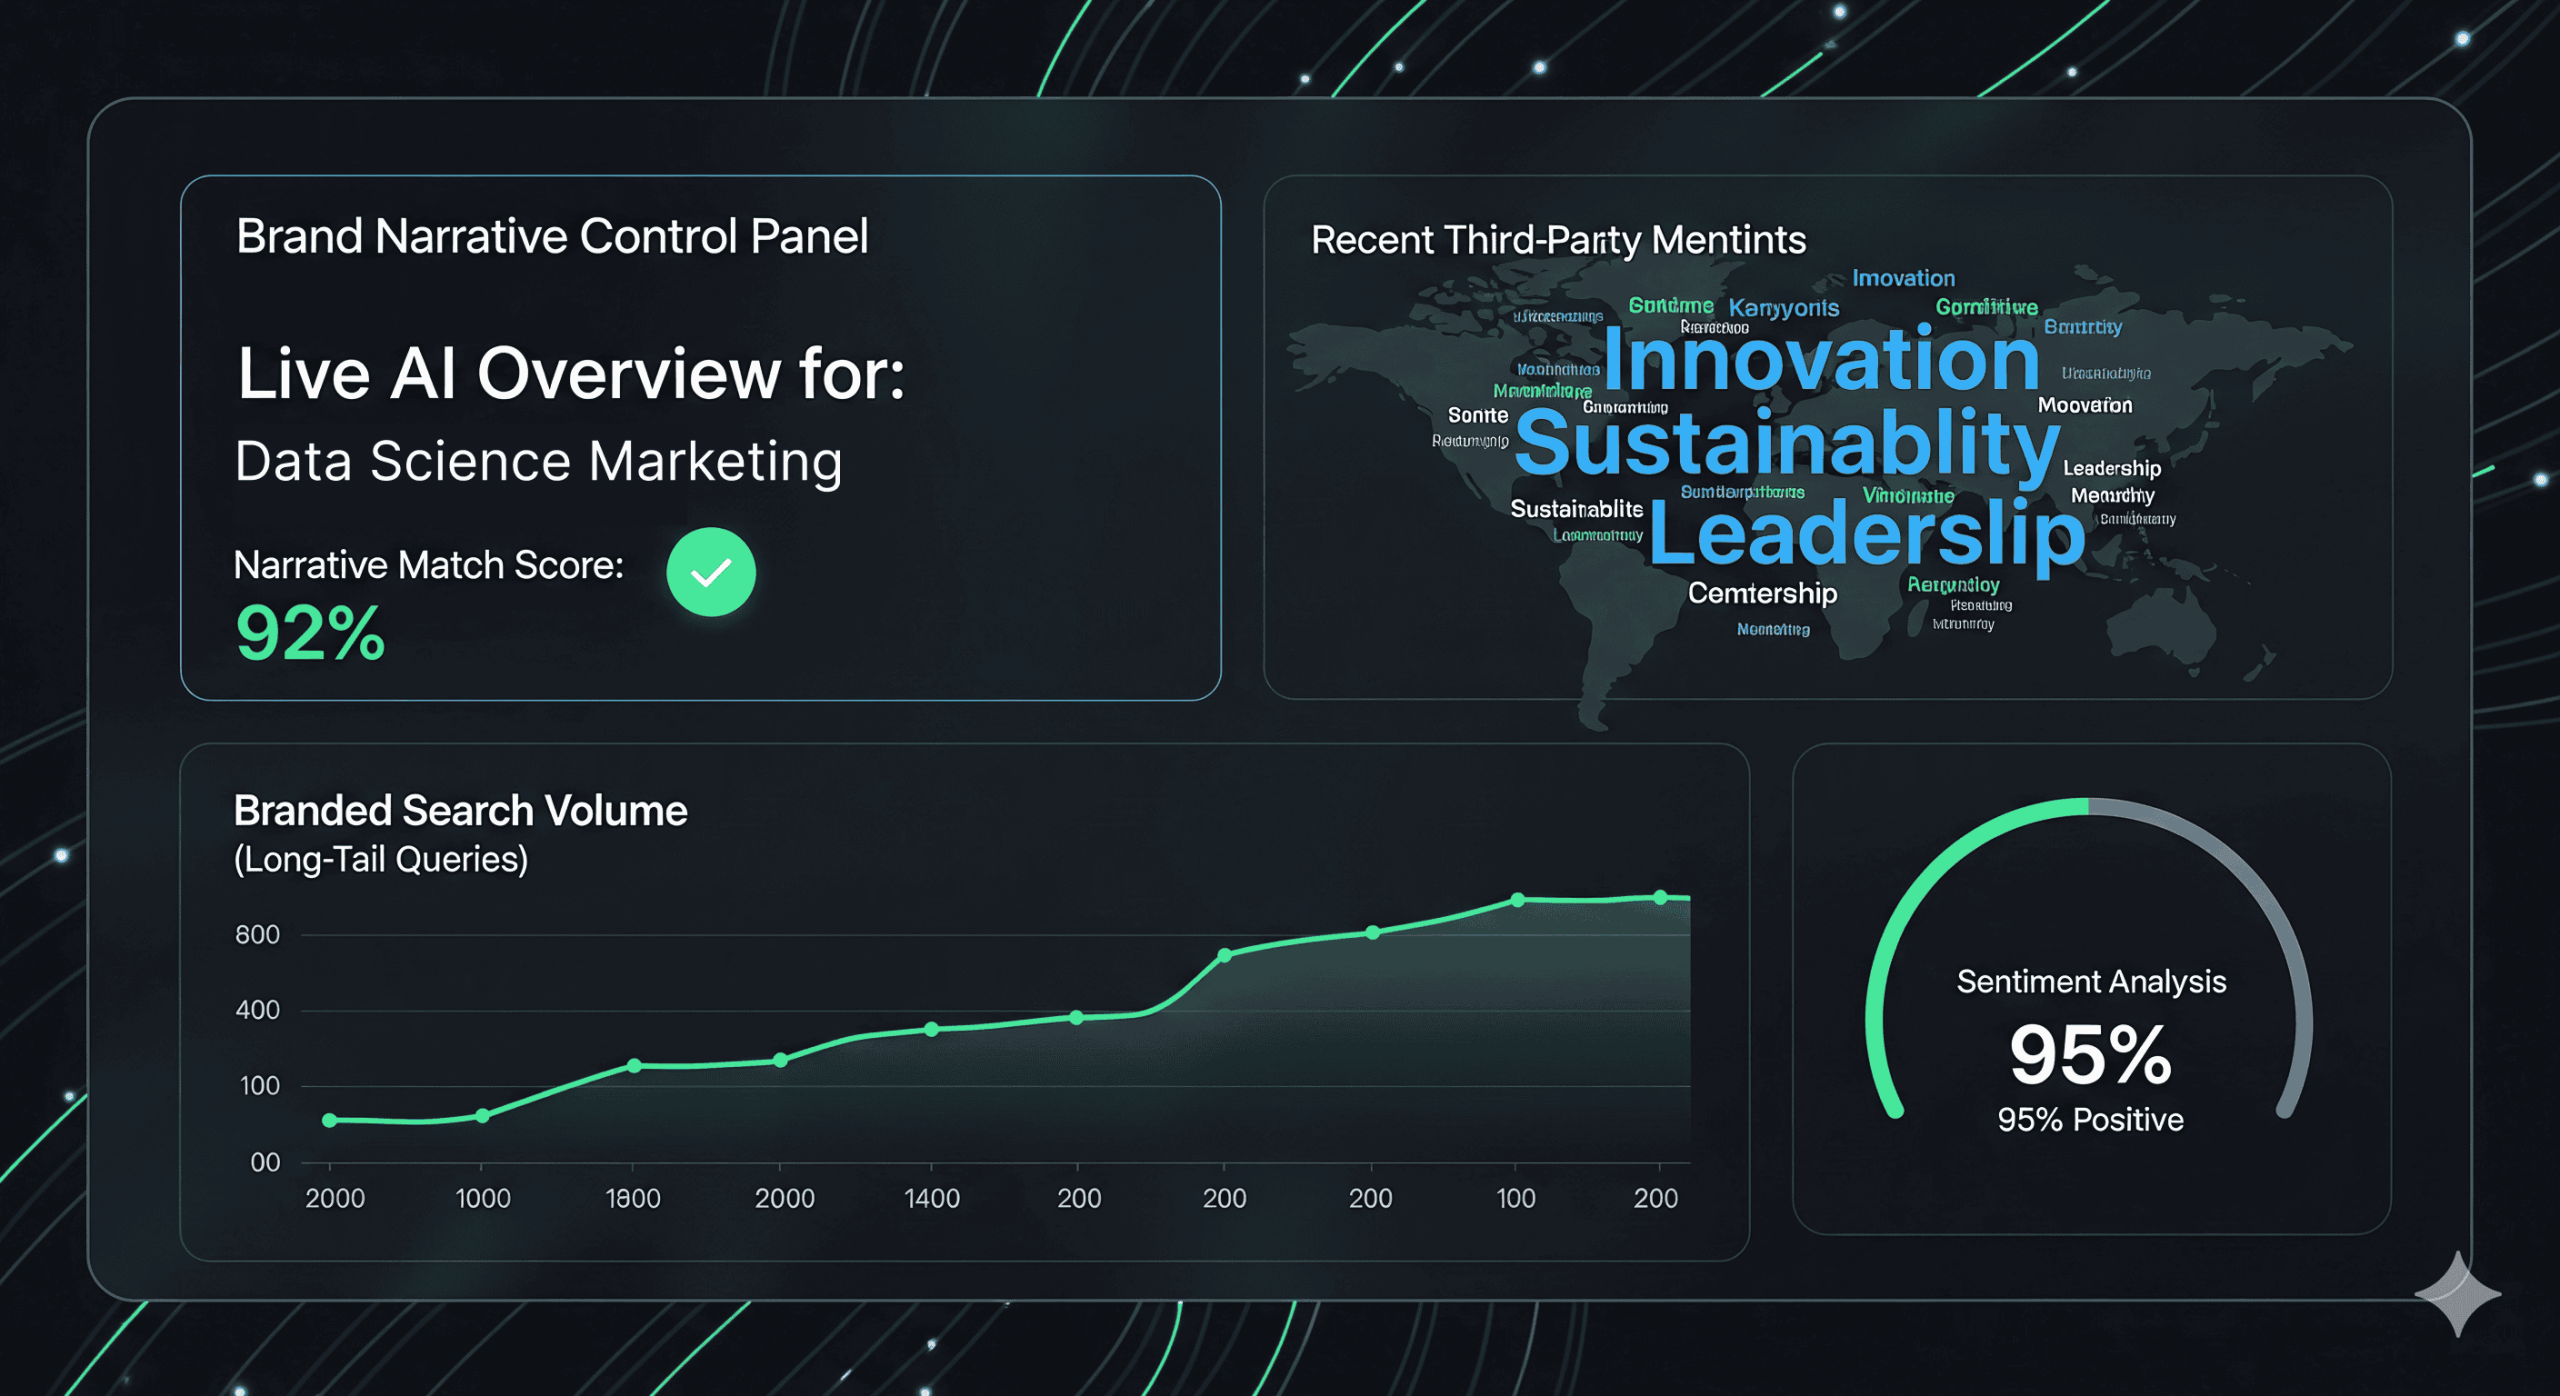Click the Brand Narrative Control Panel title
This screenshot has width=2560, height=1396.
[552, 237]
